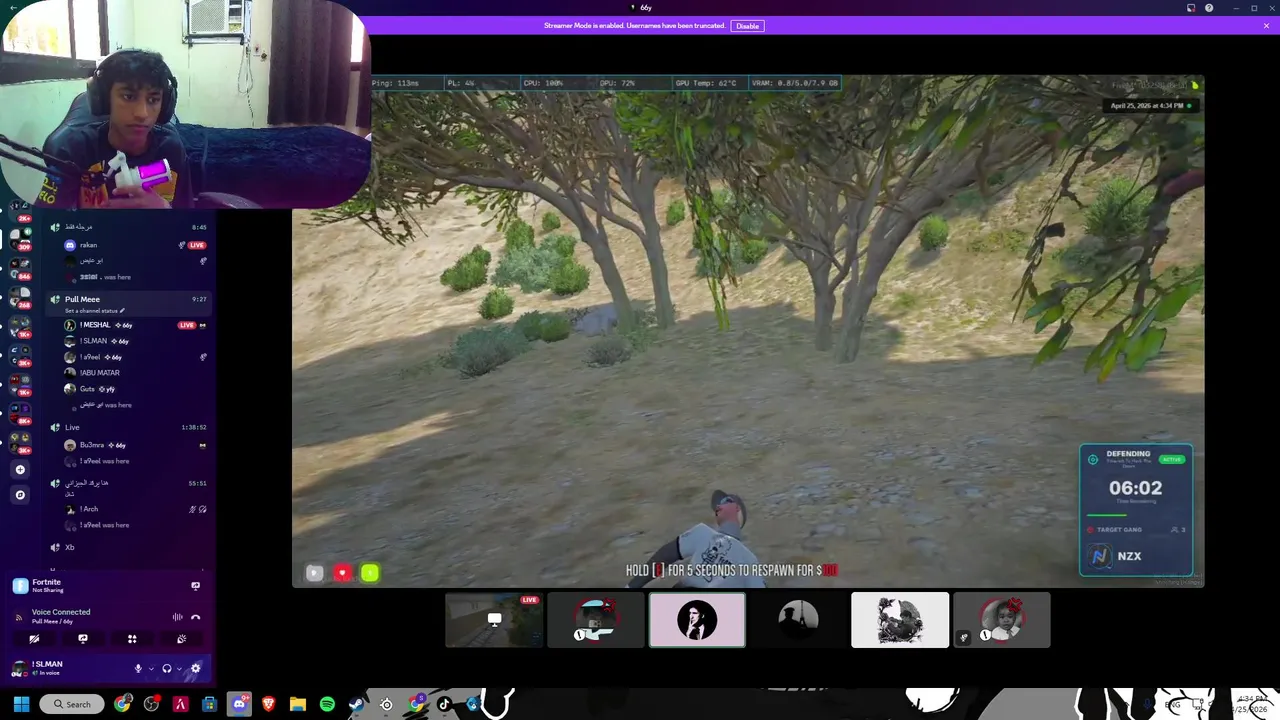Image resolution: width=1280 pixels, height=720 pixels.
Task: Open TikTok from the taskbar
Action: click(444, 704)
